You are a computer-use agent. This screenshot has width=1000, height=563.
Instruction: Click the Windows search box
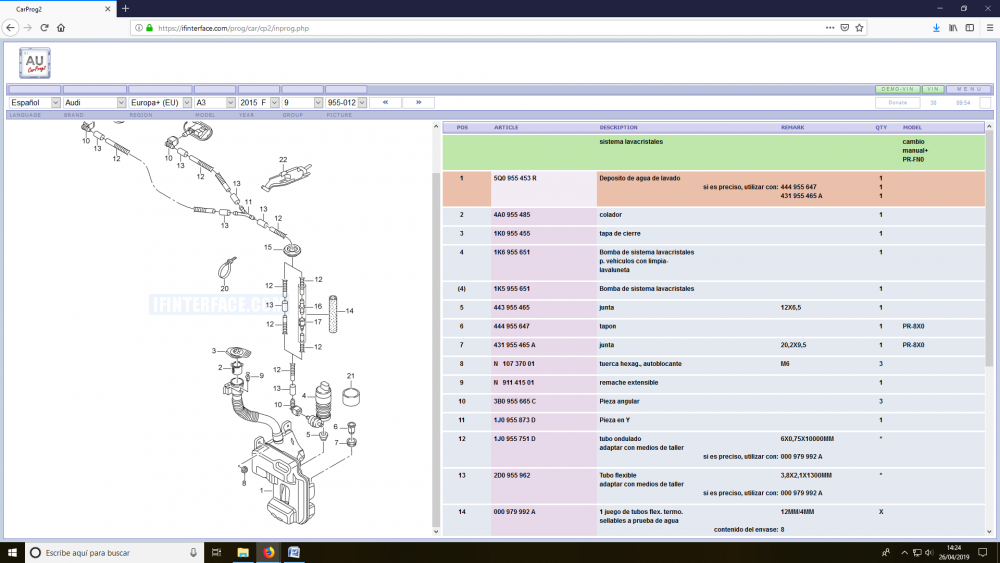115,553
